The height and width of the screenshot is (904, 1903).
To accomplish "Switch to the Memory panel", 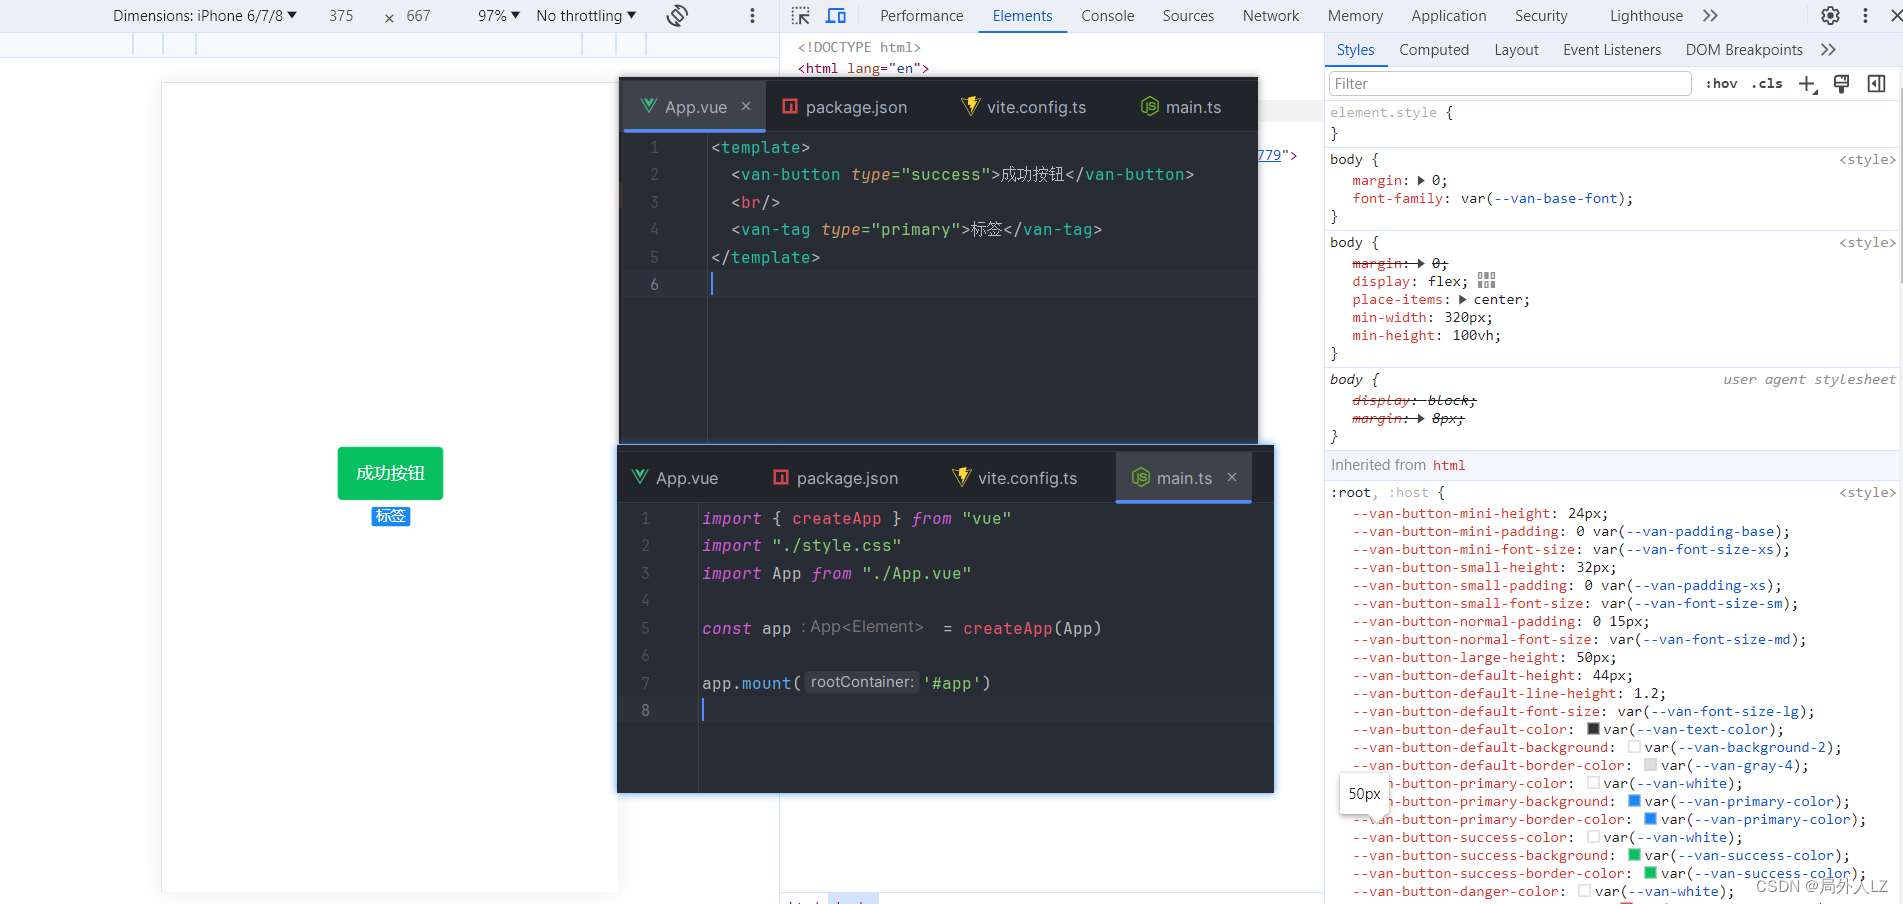I will (1355, 16).
